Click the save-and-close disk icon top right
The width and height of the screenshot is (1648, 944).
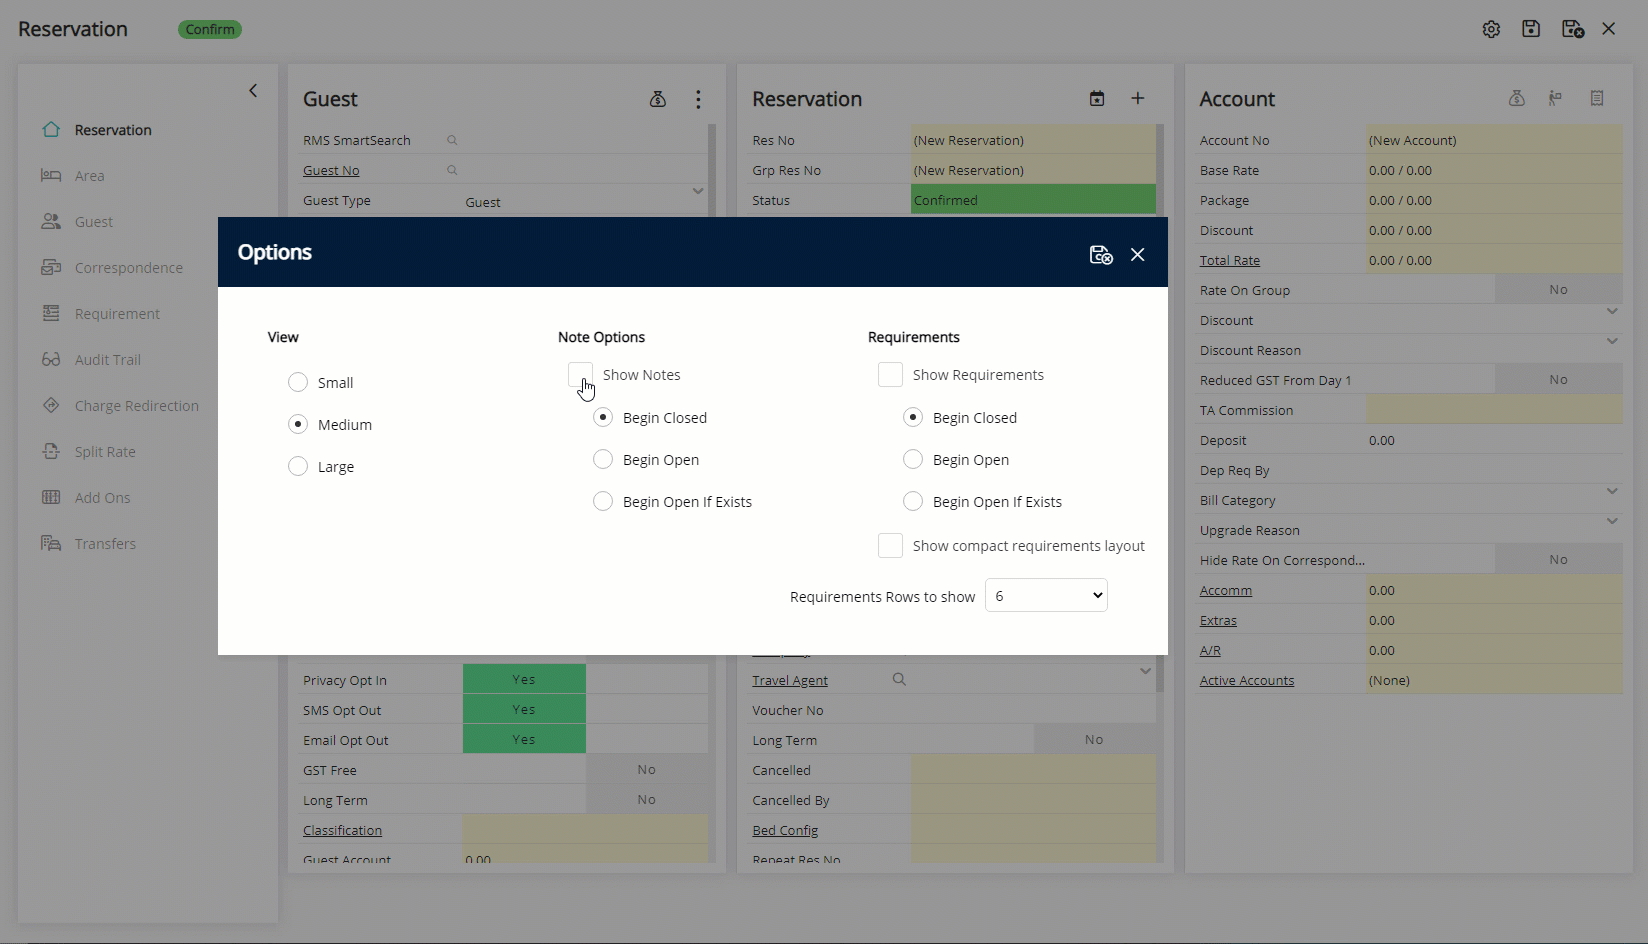point(1572,29)
